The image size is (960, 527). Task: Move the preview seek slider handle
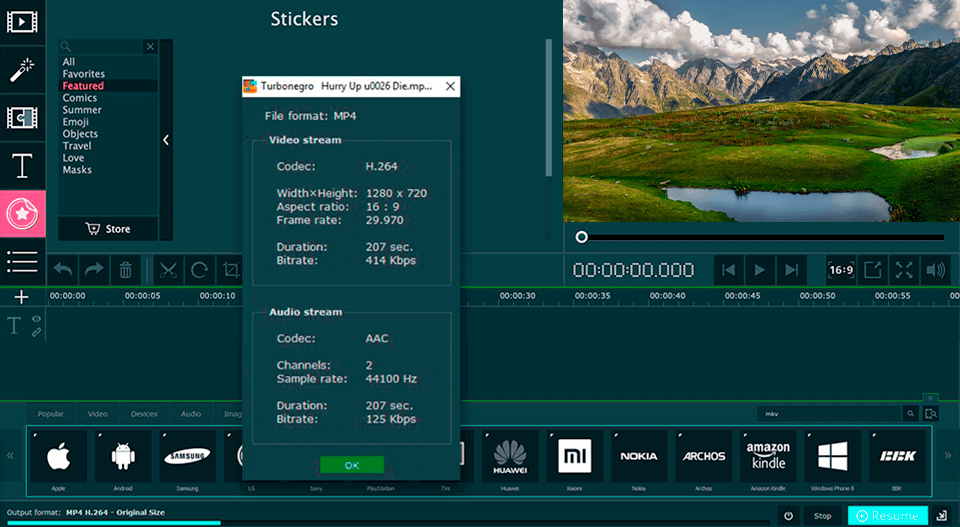582,237
